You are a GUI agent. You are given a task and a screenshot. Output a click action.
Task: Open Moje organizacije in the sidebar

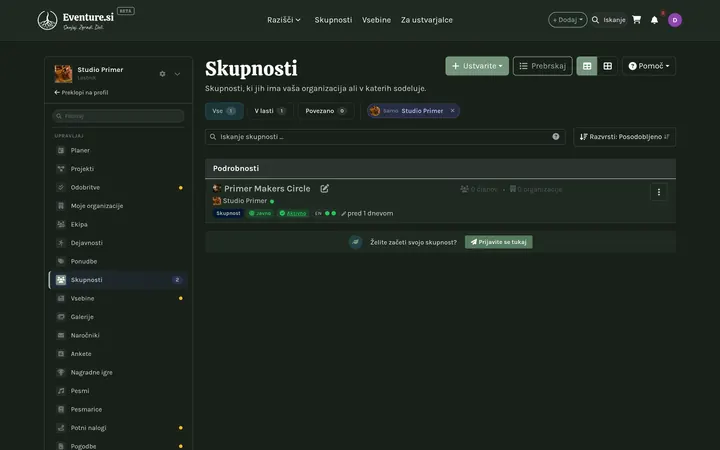(118, 206)
